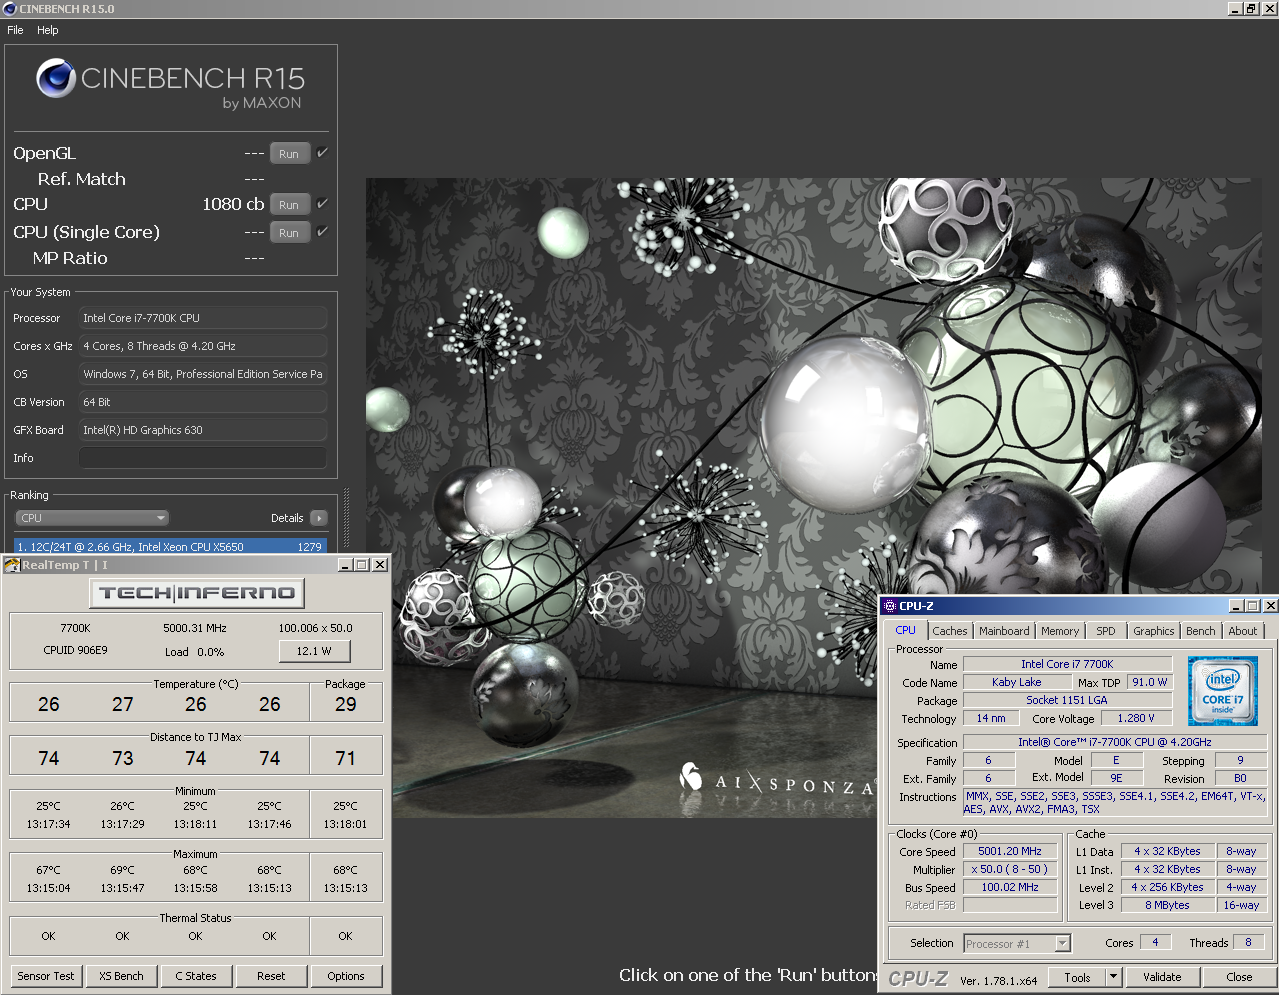
Task: Toggle the CPU test checkbox
Action: [322, 204]
